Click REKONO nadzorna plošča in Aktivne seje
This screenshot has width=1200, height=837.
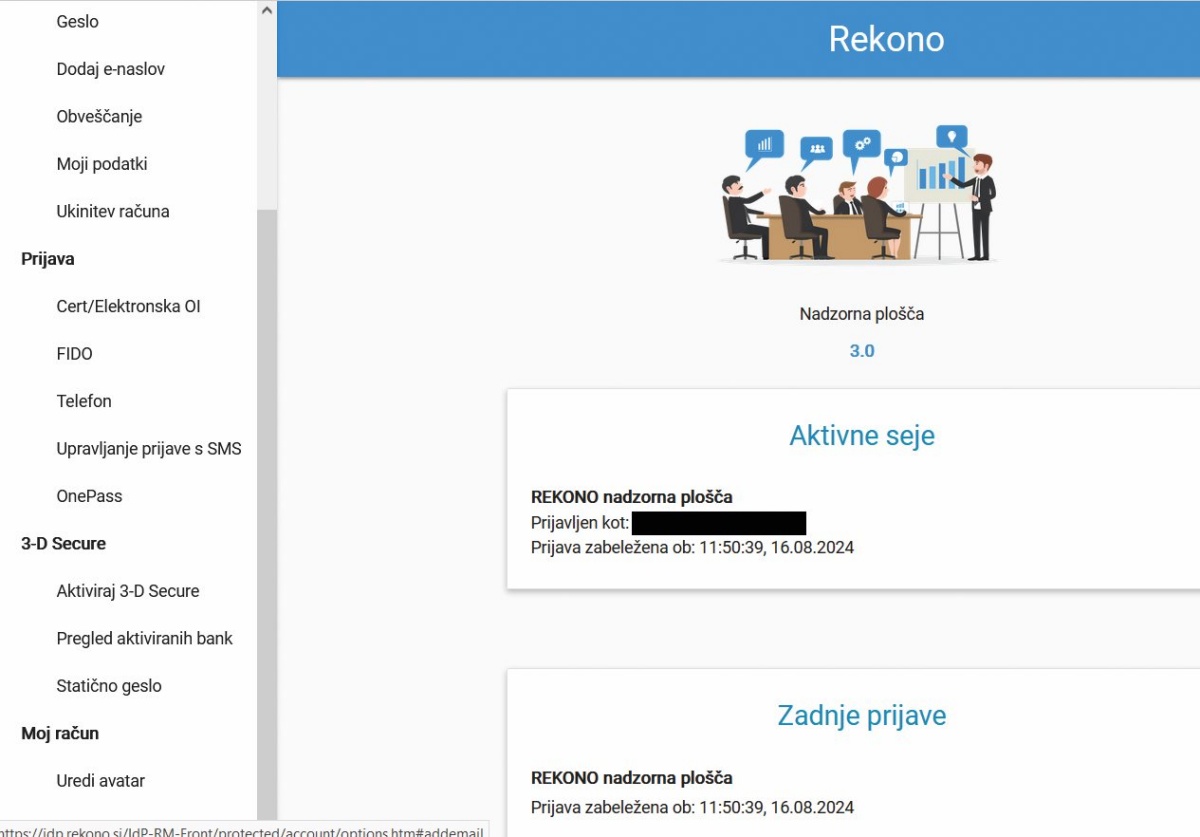click(631, 497)
